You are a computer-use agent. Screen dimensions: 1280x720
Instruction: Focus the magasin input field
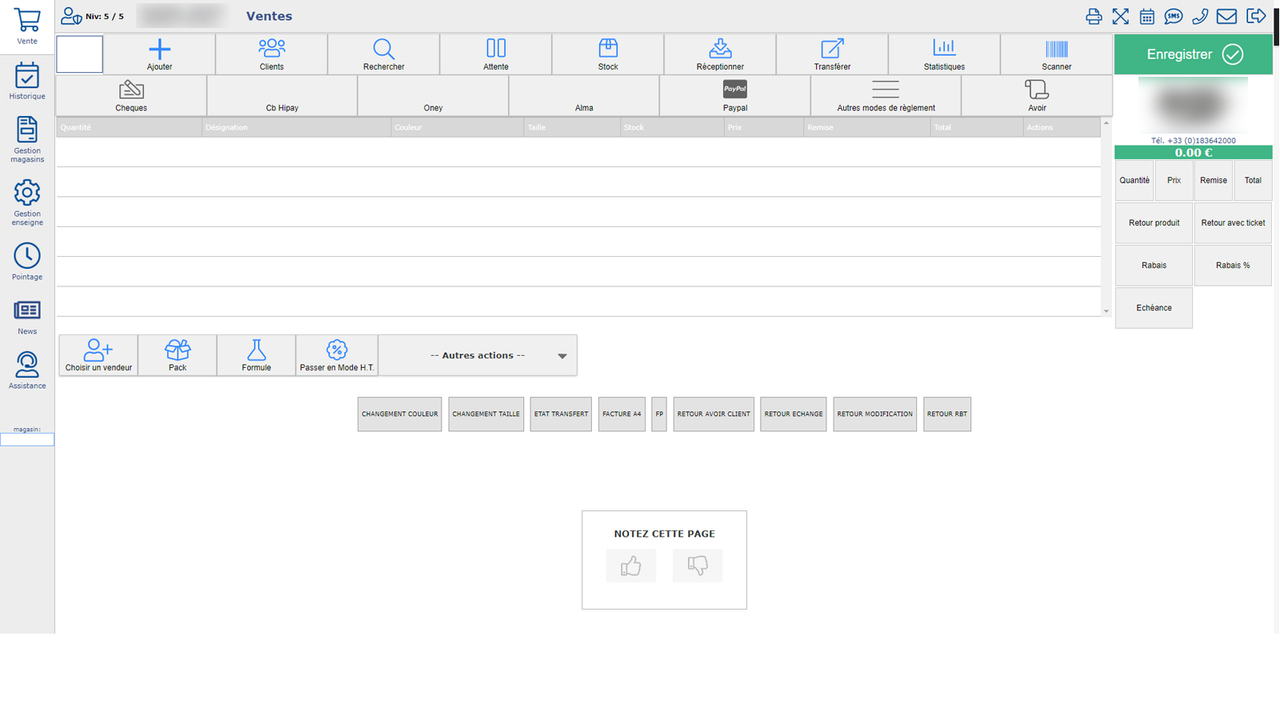[x=27, y=440]
